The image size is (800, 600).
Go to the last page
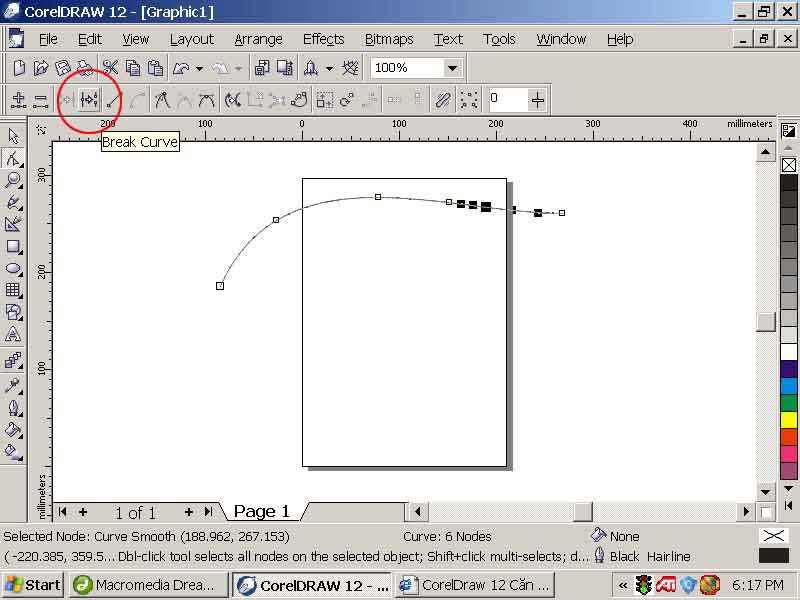[x=208, y=511]
